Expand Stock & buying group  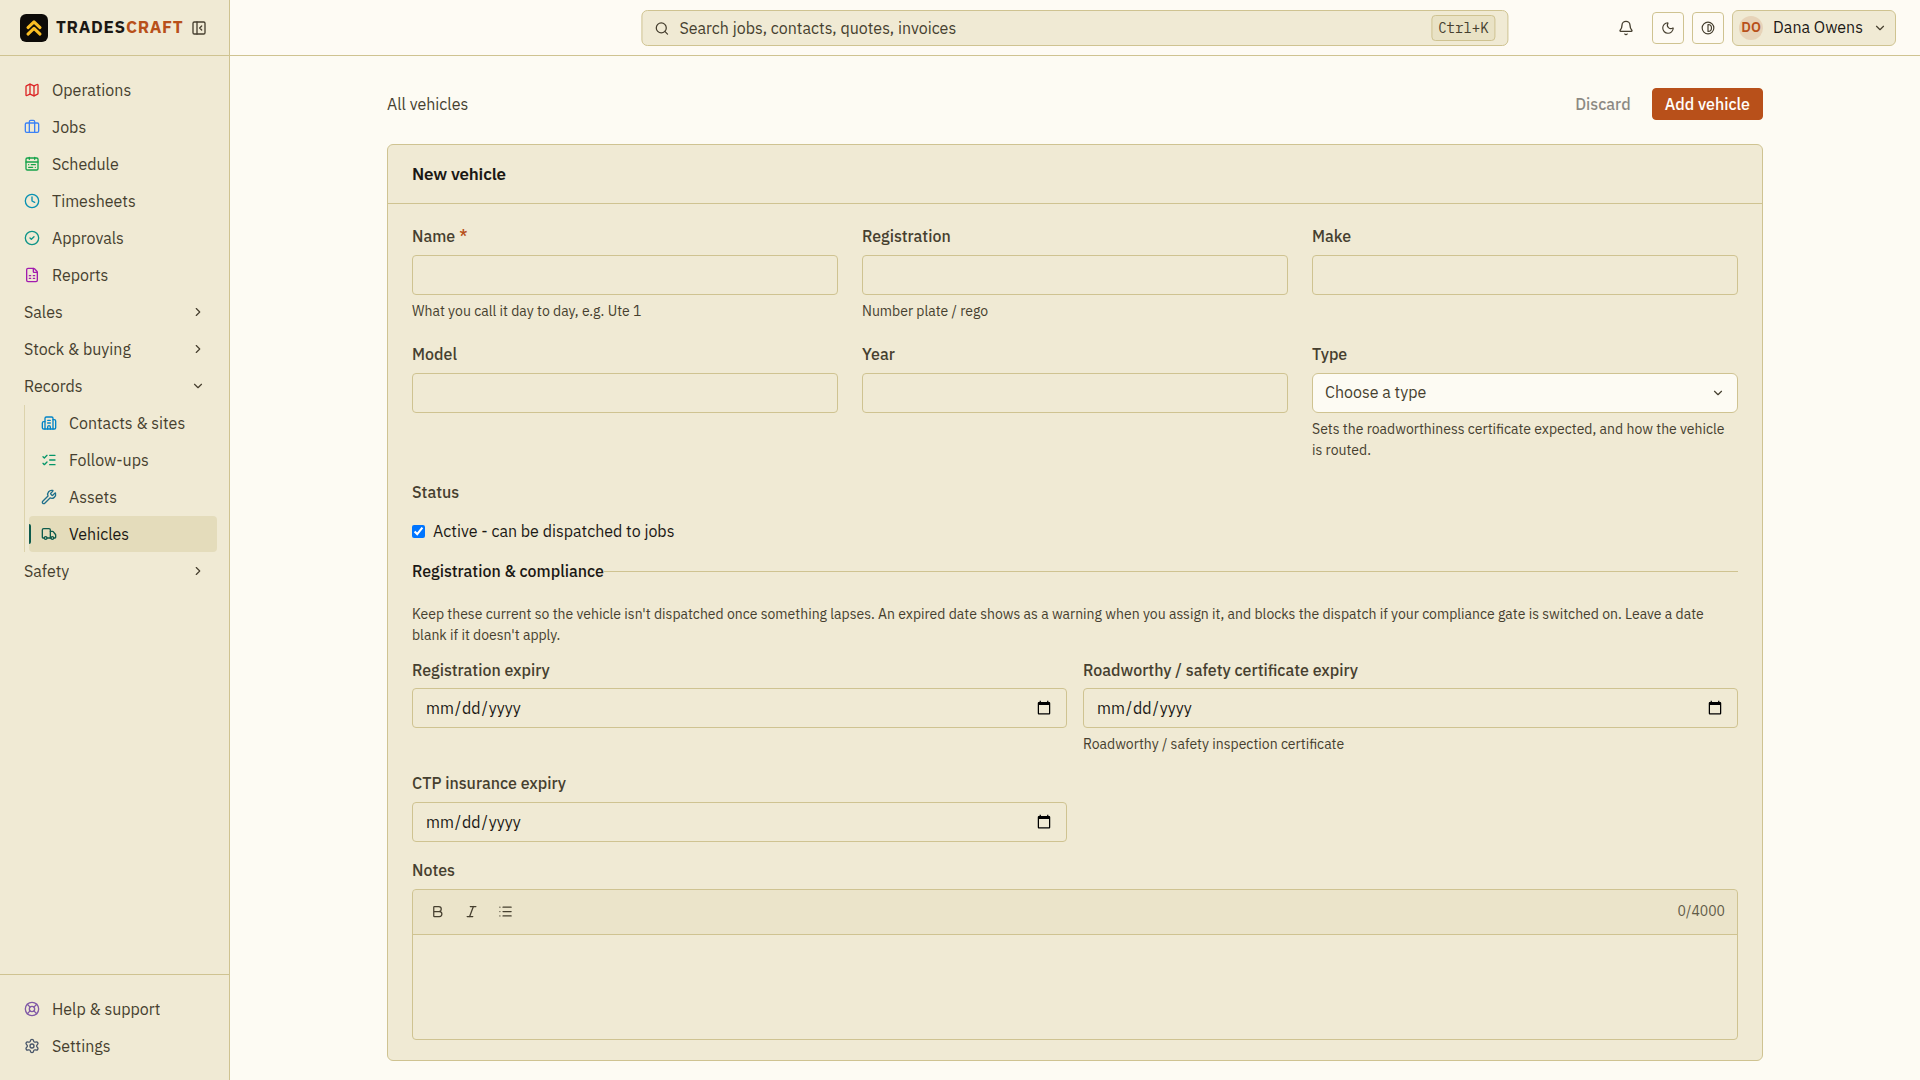(x=115, y=349)
